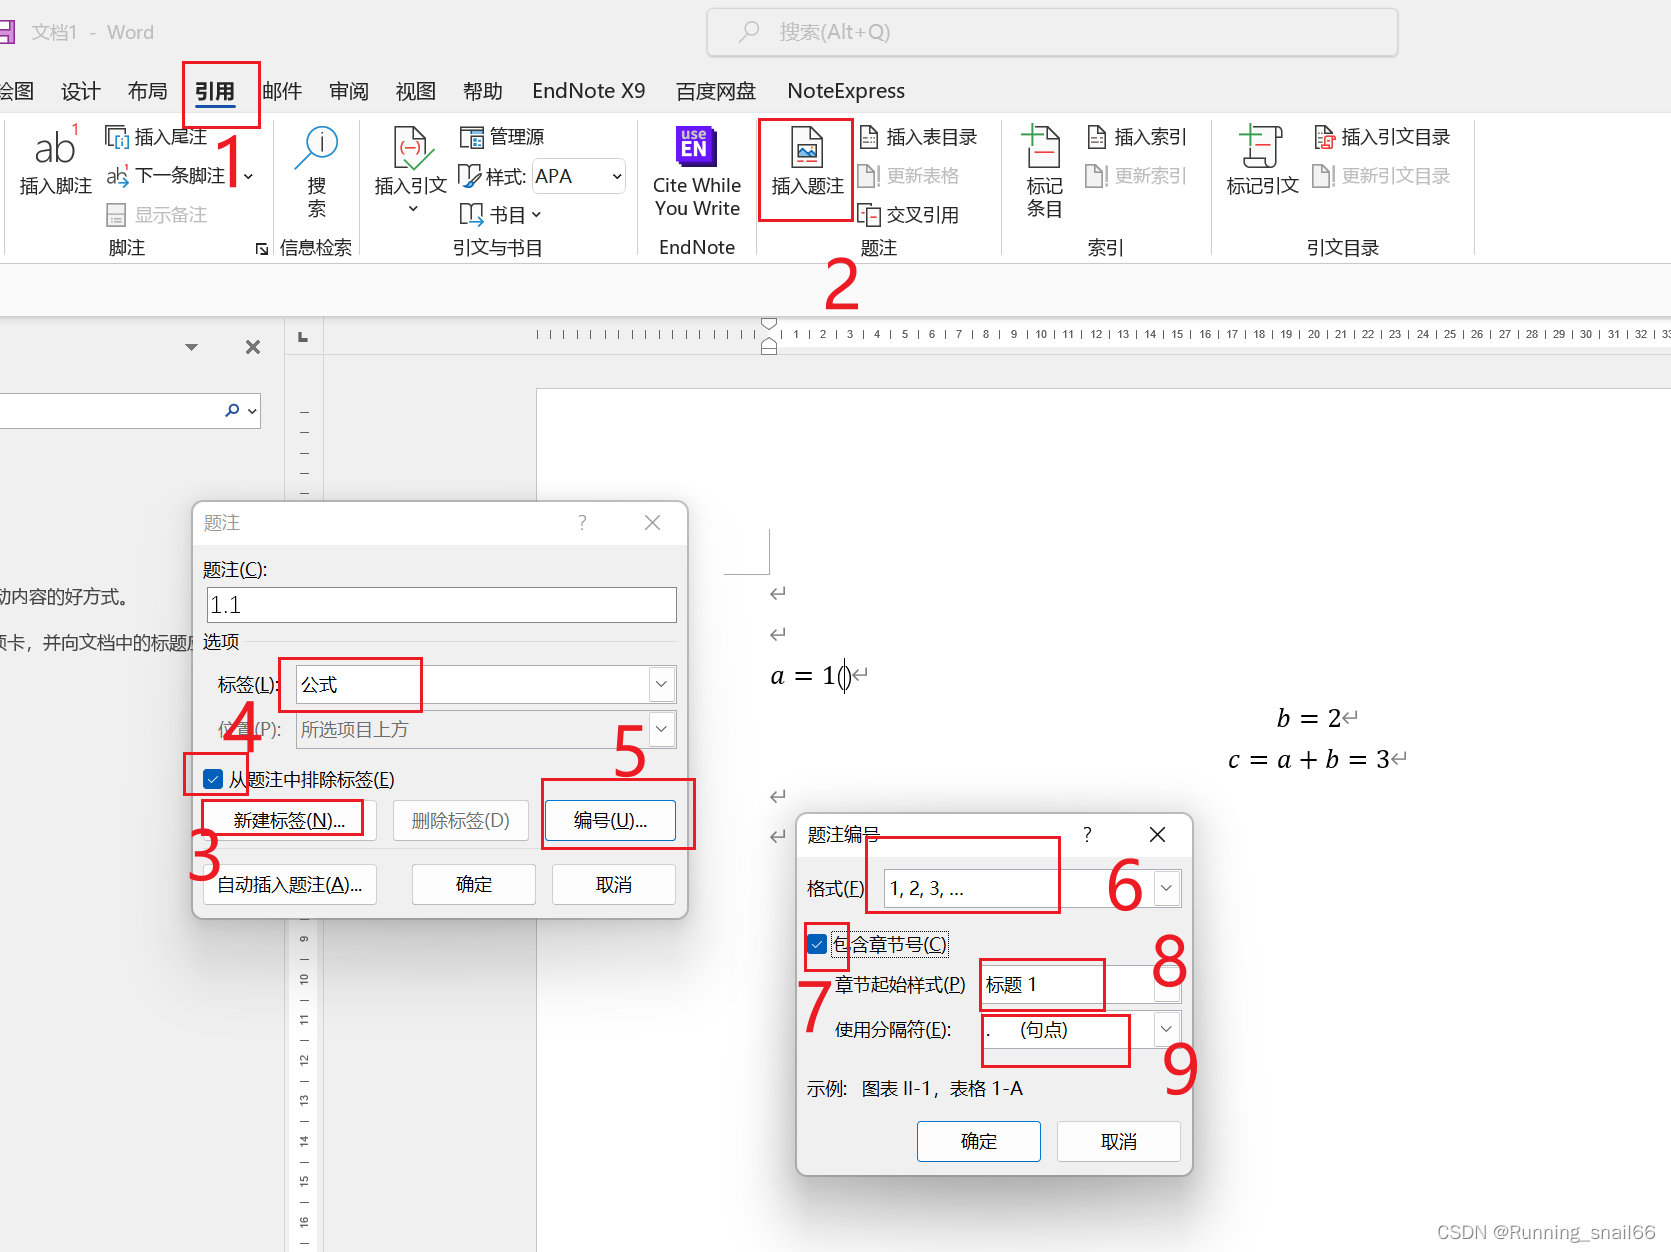Click the search box (搜索 Alt+Q)

tap(1052, 32)
